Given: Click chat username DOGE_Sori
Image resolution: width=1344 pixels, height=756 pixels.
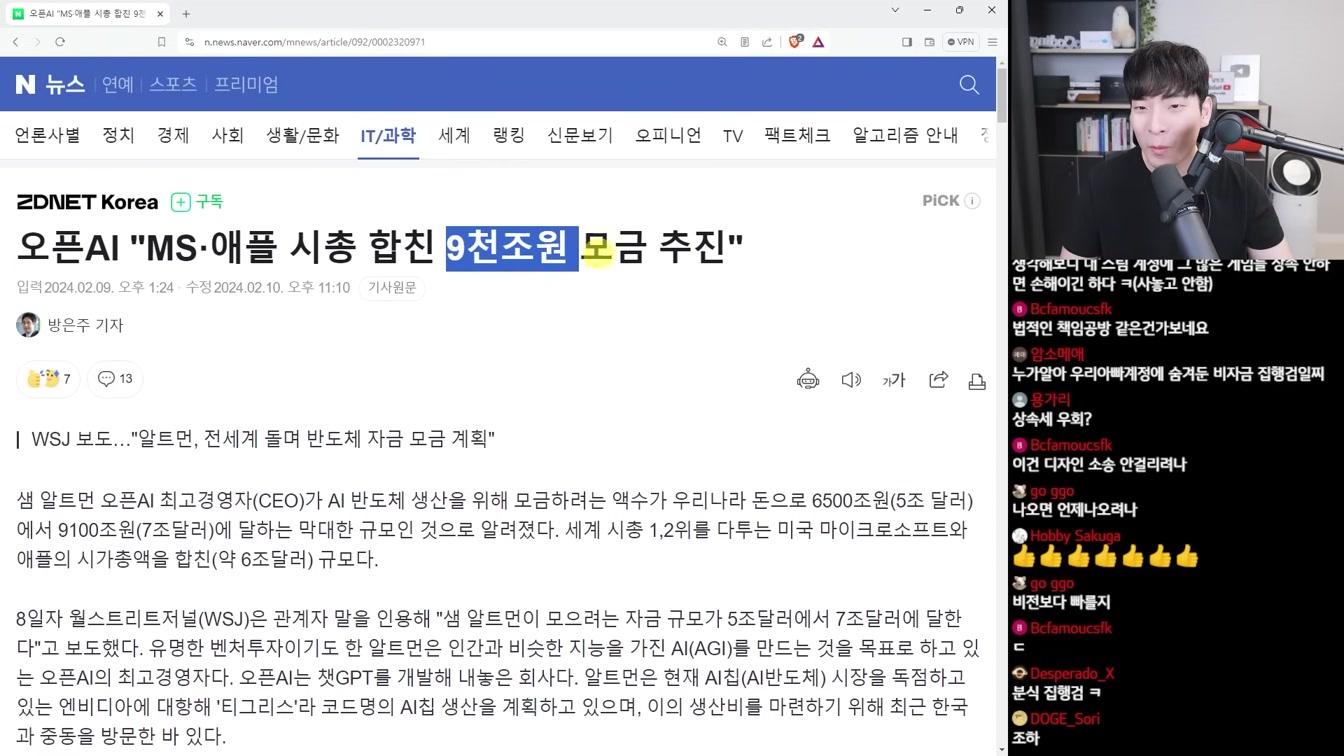Looking at the screenshot, I should [1065, 719].
